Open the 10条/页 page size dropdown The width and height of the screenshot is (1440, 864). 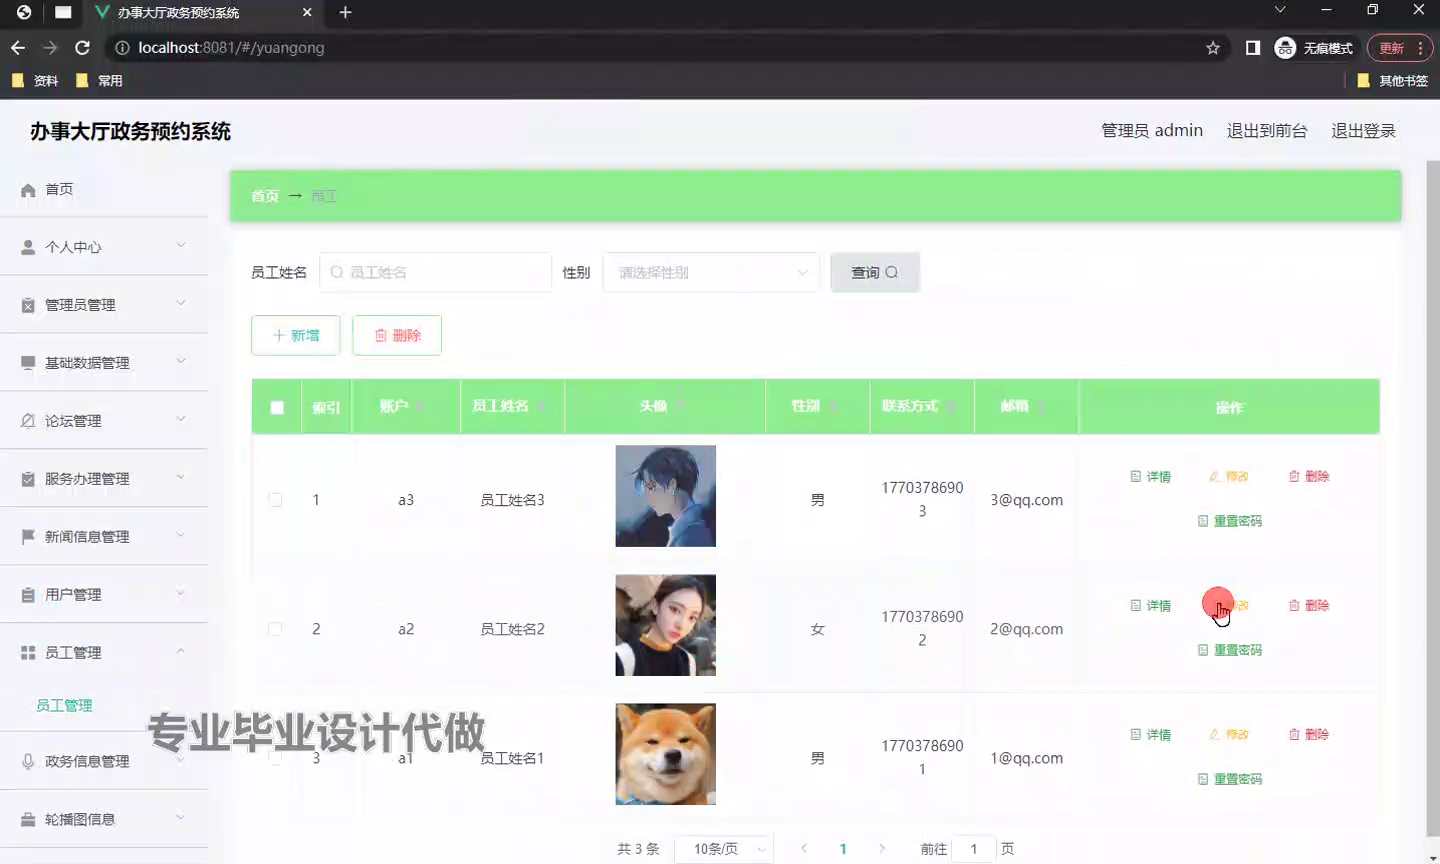pos(724,849)
